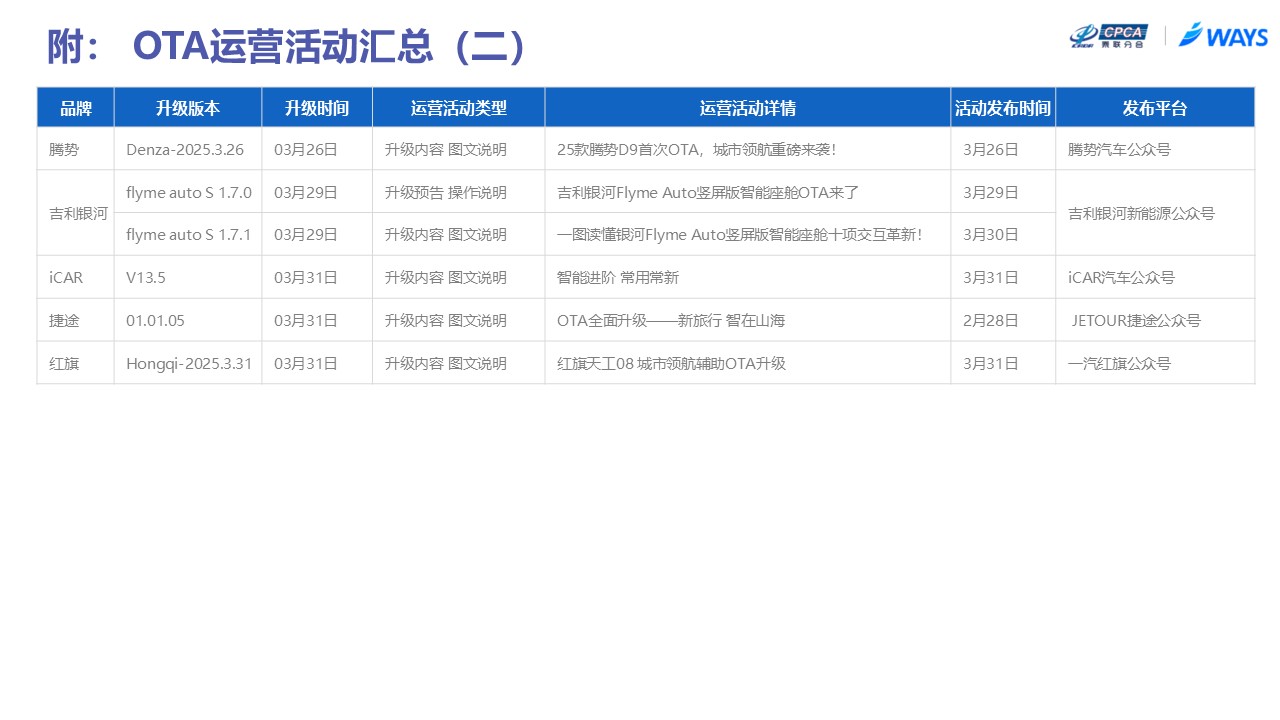Select the JETOUR捷途公众号 platform cell
Viewport: 1280px width, 720px height.
(1155, 320)
